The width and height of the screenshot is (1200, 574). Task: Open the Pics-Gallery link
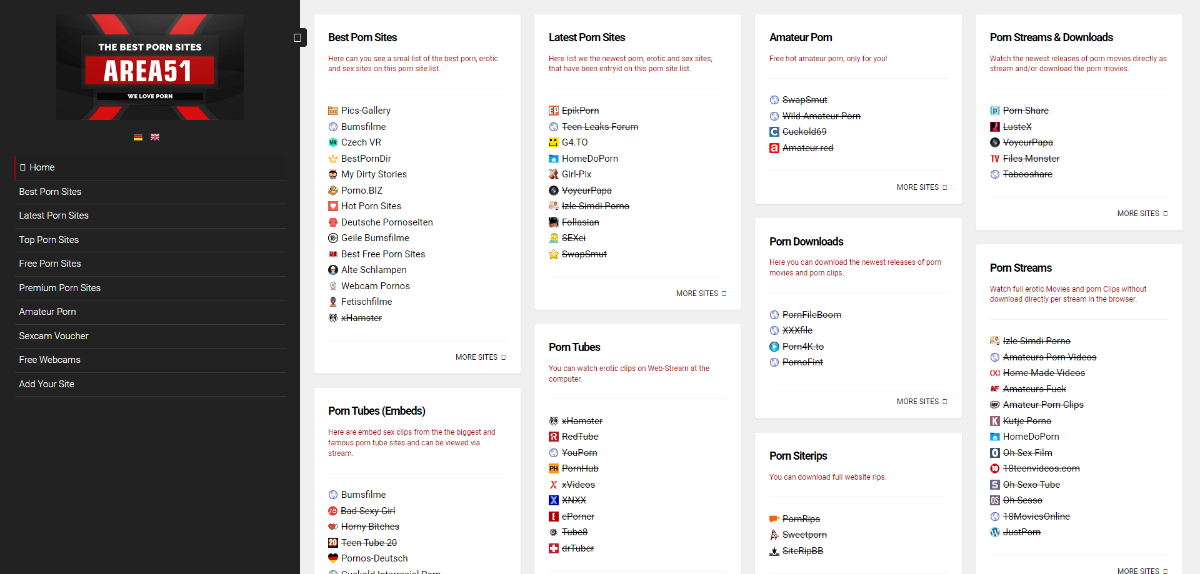pos(365,111)
